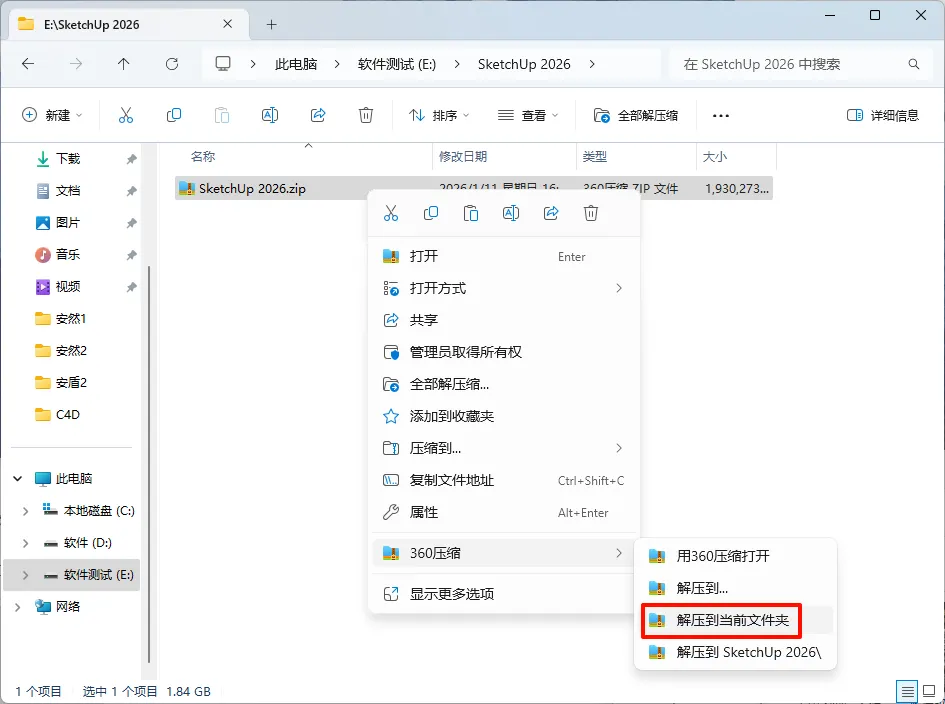The image size is (945, 704).
Task: Click the Rename icon in the context menu
Action: 511,213
